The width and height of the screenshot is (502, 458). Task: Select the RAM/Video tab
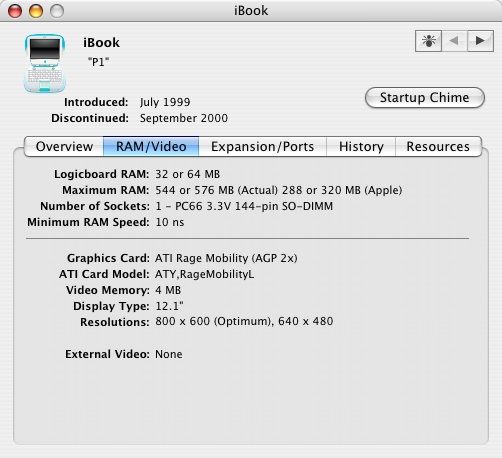coord(151,146)
